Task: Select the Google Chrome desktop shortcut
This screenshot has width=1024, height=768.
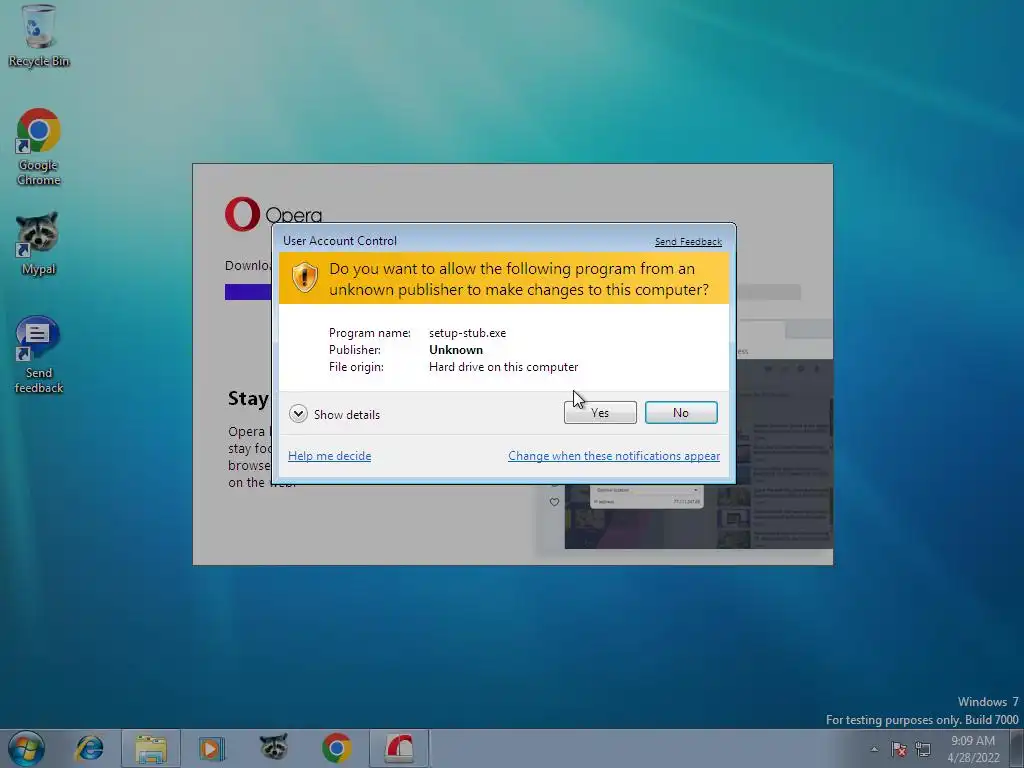Action: pyautogui.click(x=39, y=148)
